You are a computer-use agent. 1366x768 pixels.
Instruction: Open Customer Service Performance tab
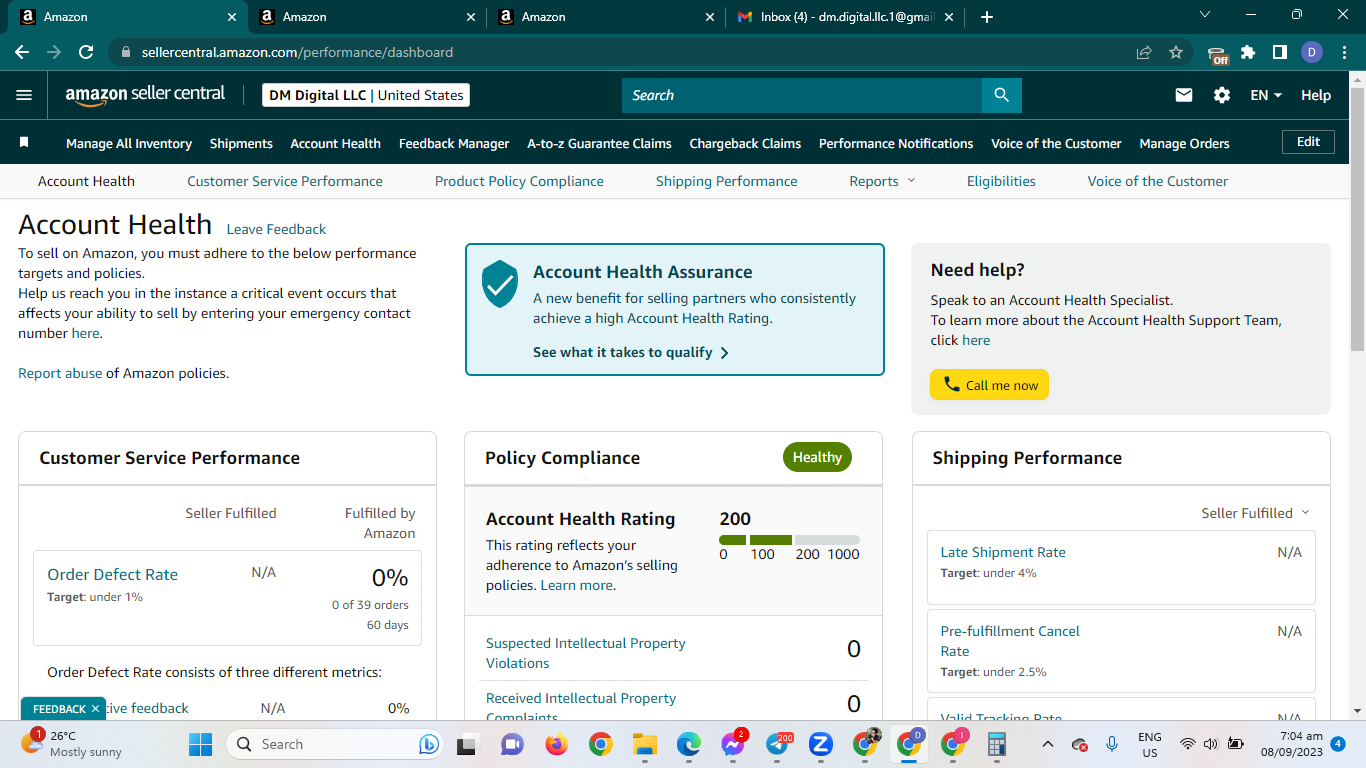click(285, 181)
